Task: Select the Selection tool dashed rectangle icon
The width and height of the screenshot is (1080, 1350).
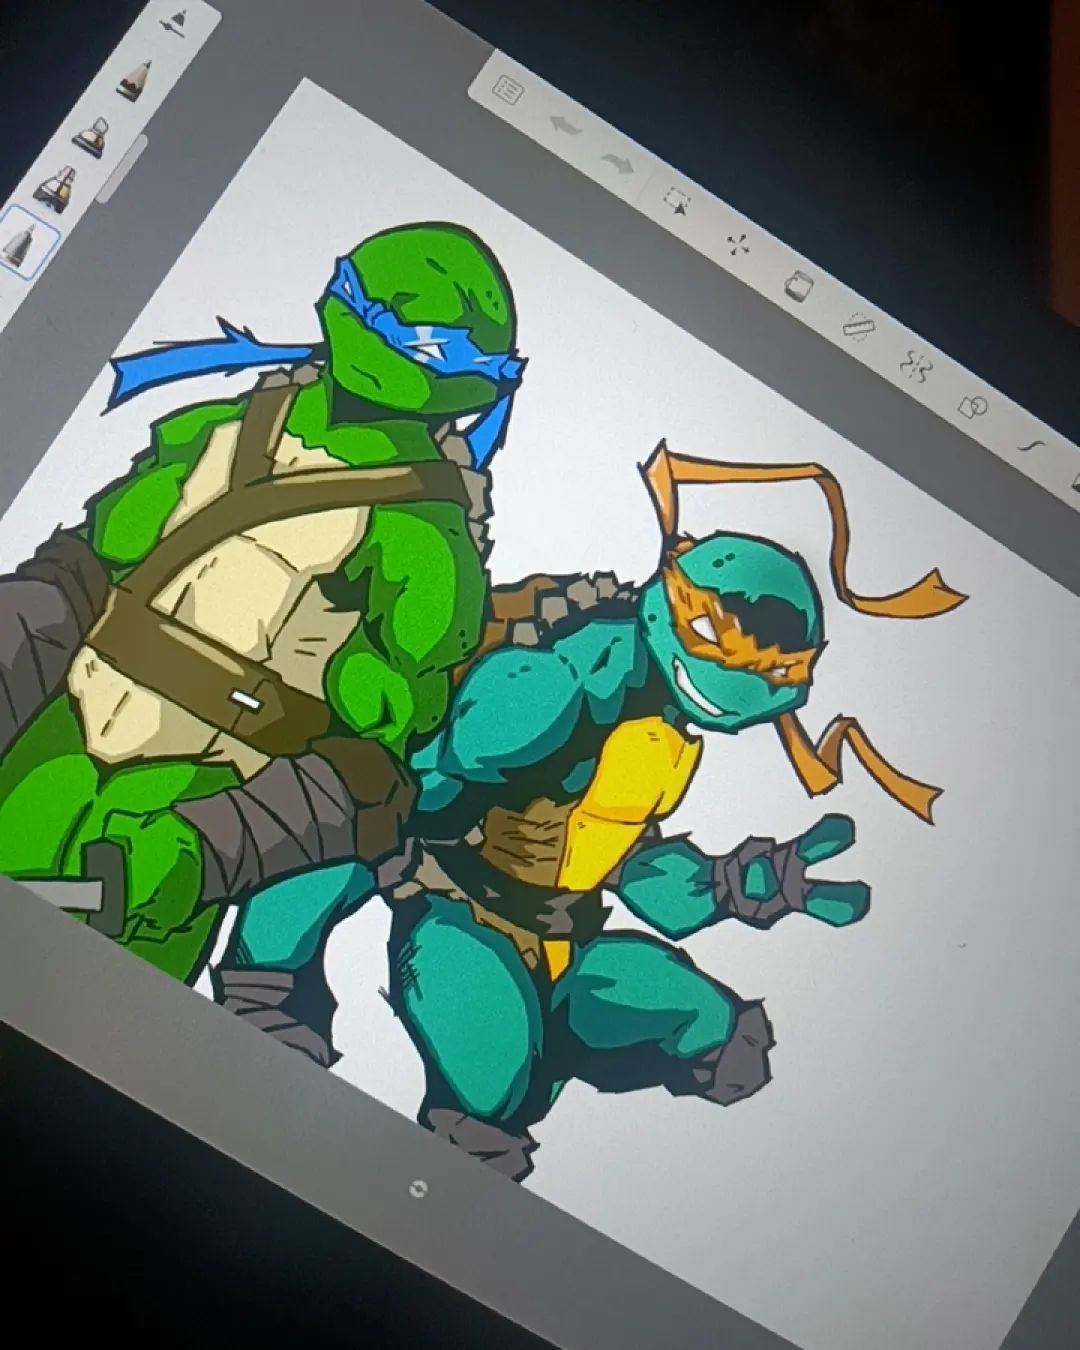Action: [678, 202]
